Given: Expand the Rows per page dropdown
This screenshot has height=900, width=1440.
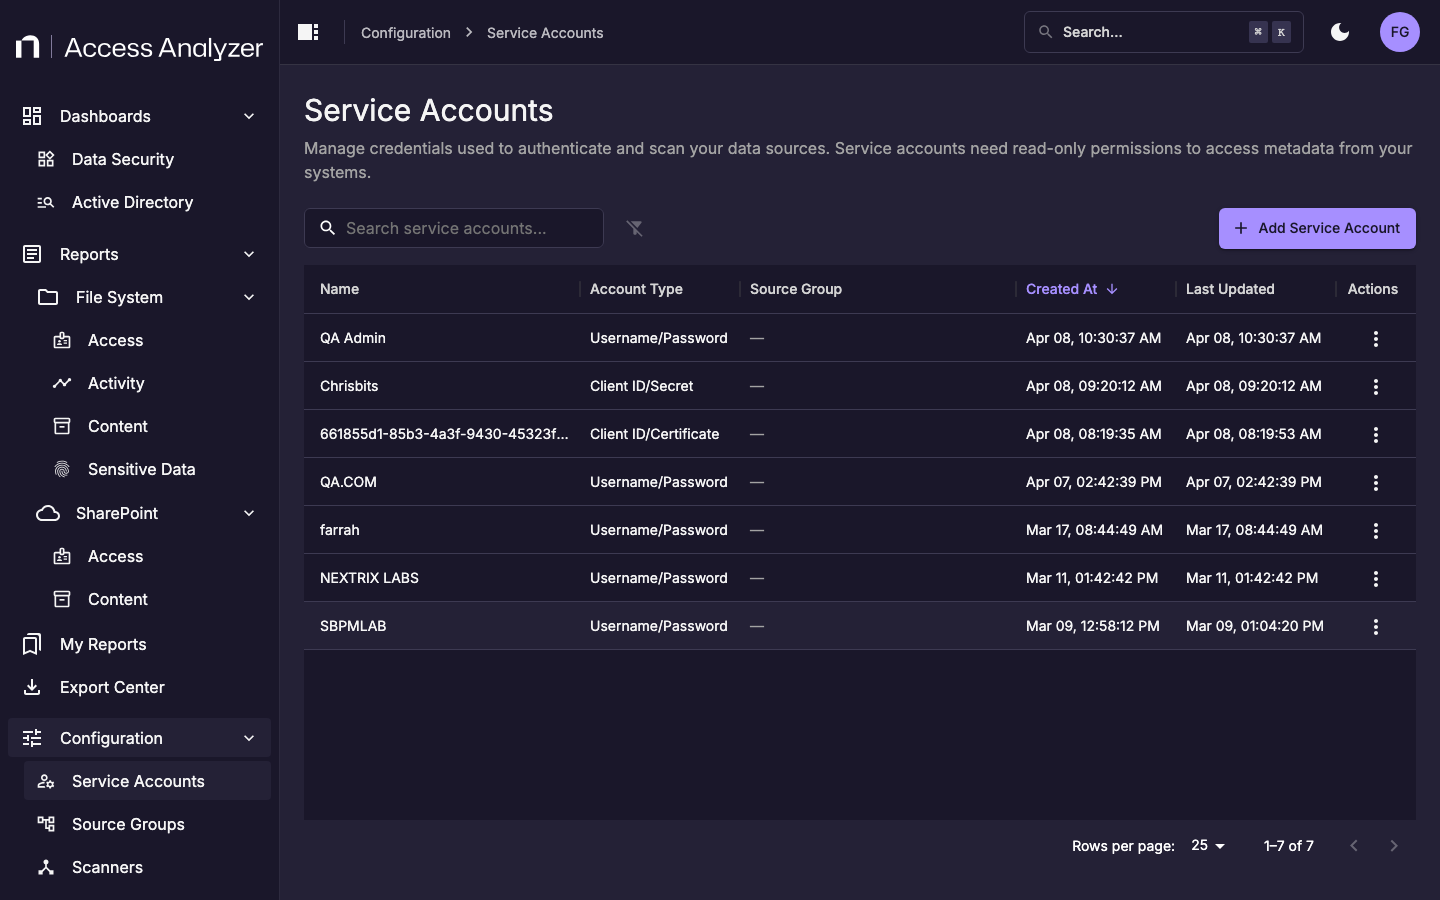Looking at the screenshot, I should click(1207, 846).
